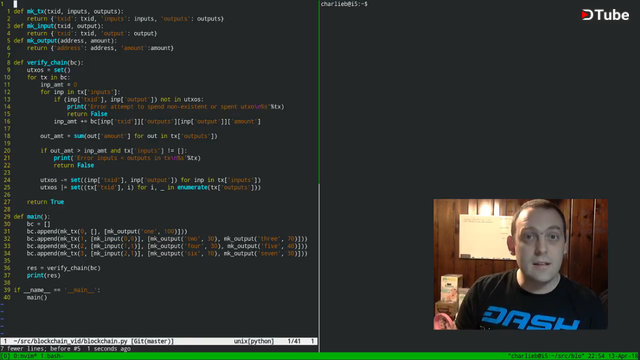Click the bc.append line with 'six' and 'seven'
The height and width of the screenshot is (360, 640).
click(x=167, y=254)
